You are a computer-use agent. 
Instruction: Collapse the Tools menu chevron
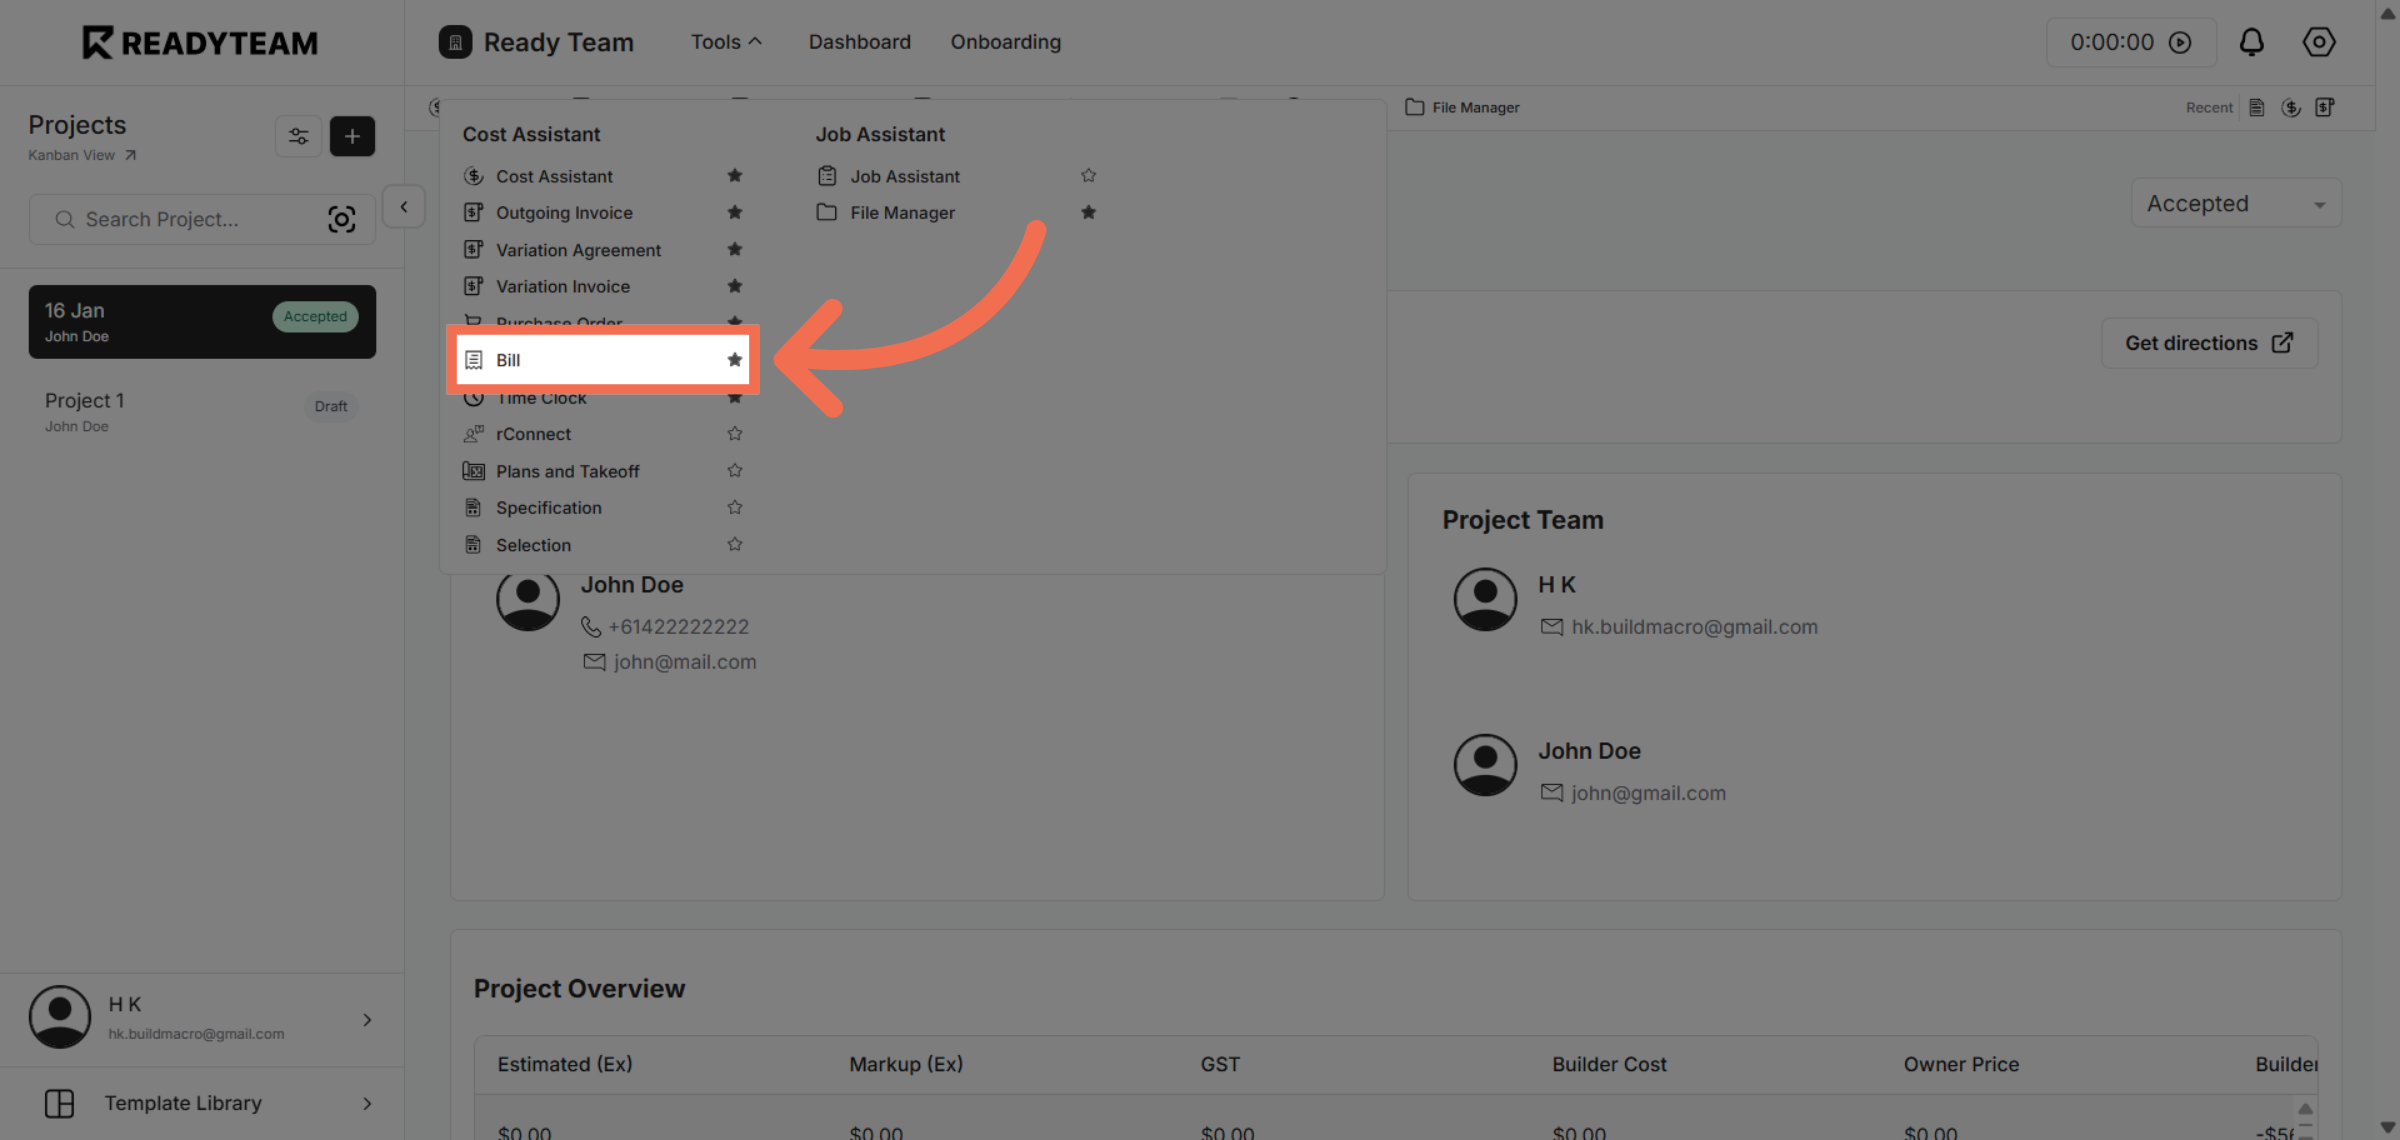coord(756,40)
